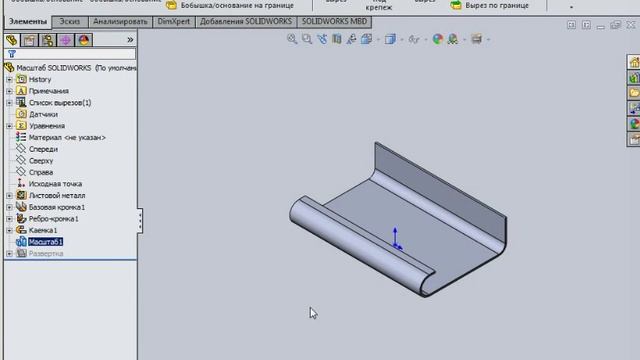Expand the Уравнения node
Screen dimensions: 640x360
(x=9, y=126)
